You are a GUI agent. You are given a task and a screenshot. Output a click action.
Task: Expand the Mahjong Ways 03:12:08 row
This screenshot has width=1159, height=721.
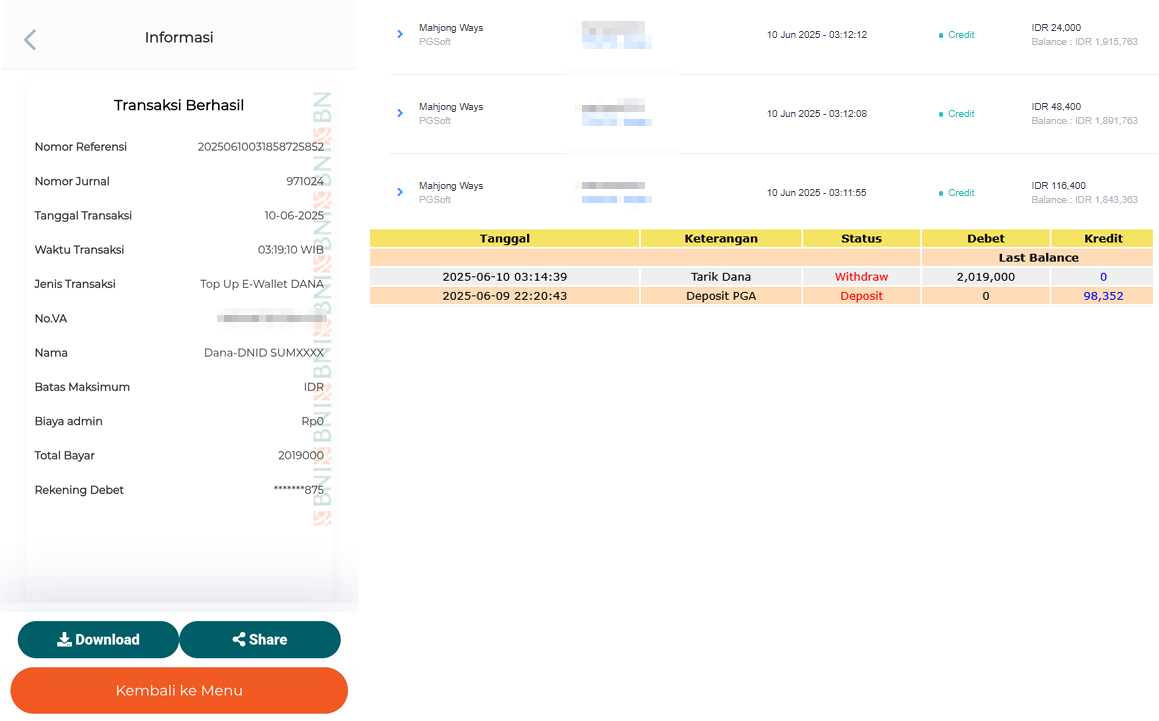pyautogui.click(x=400, y=113)
